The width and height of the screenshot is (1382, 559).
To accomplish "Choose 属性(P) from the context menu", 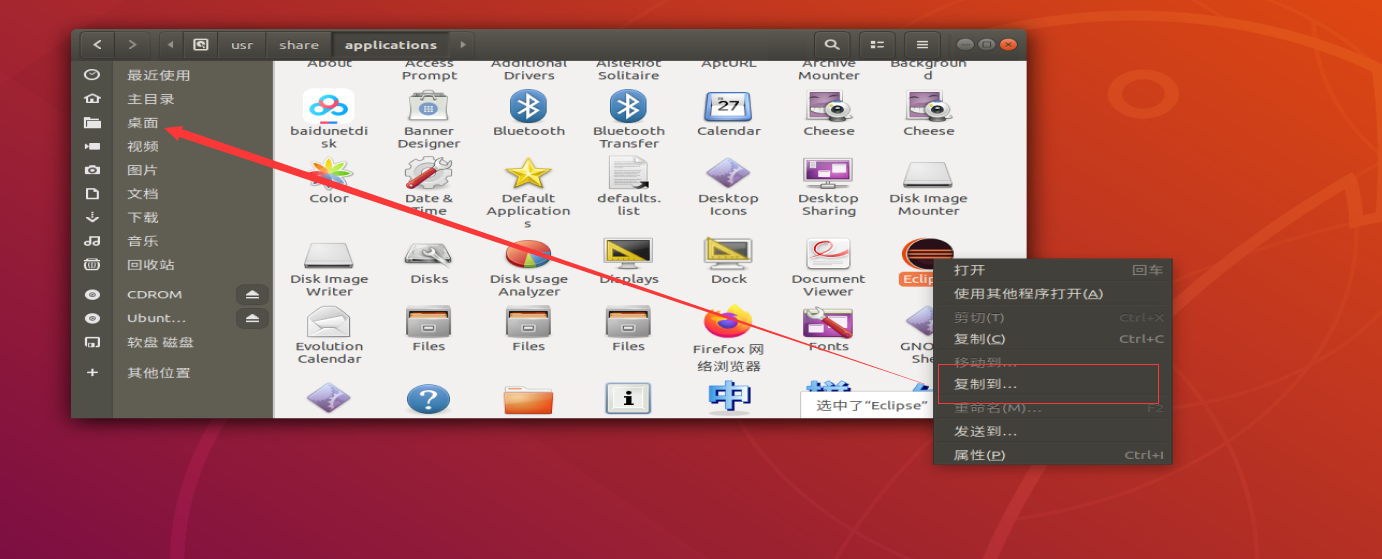I will [x=1052, y=455].
